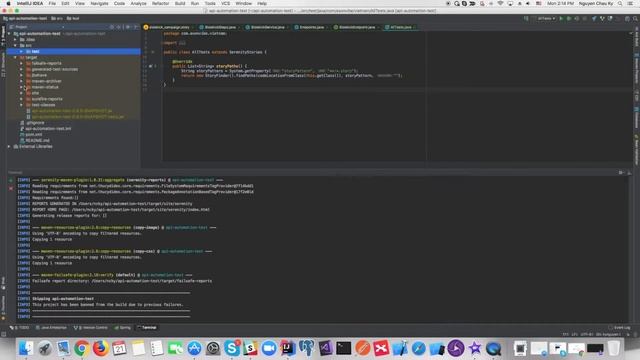Collapse the src folder
Image resolution: width=640 pixels, height=360 pixels.
point(16,45)
